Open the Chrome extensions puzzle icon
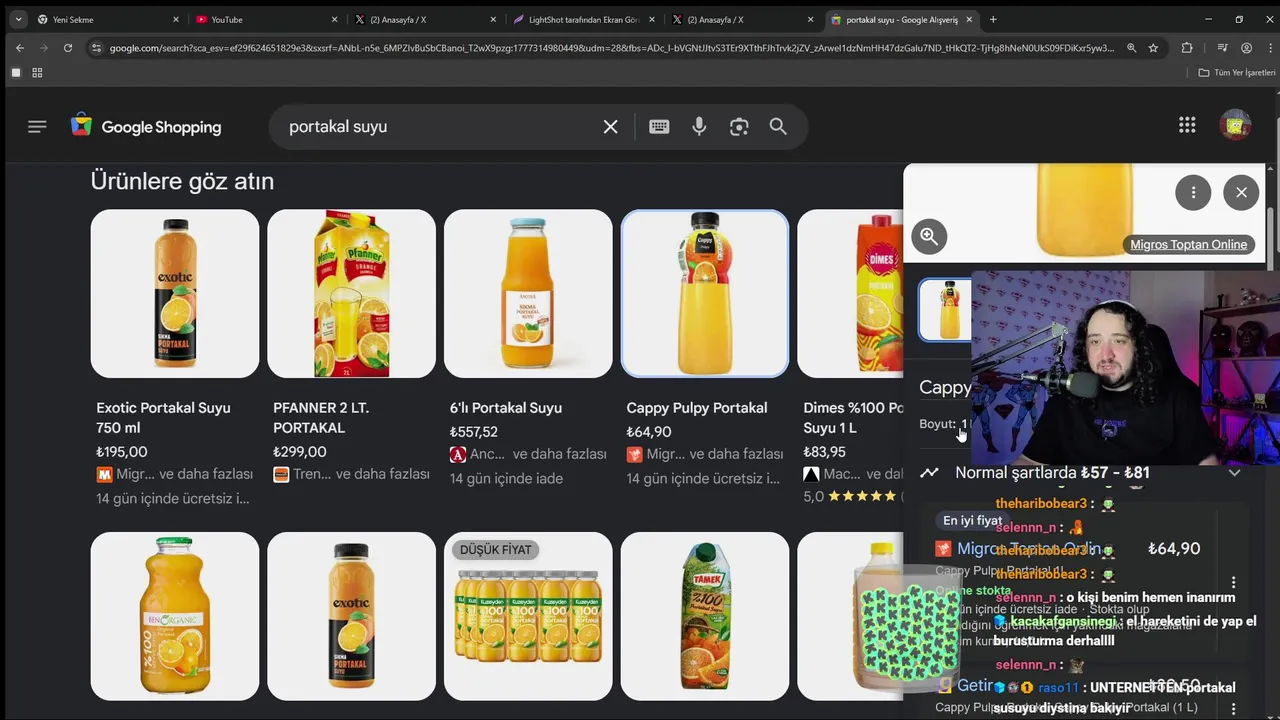1280x720 pixels. coord(1187,48)
